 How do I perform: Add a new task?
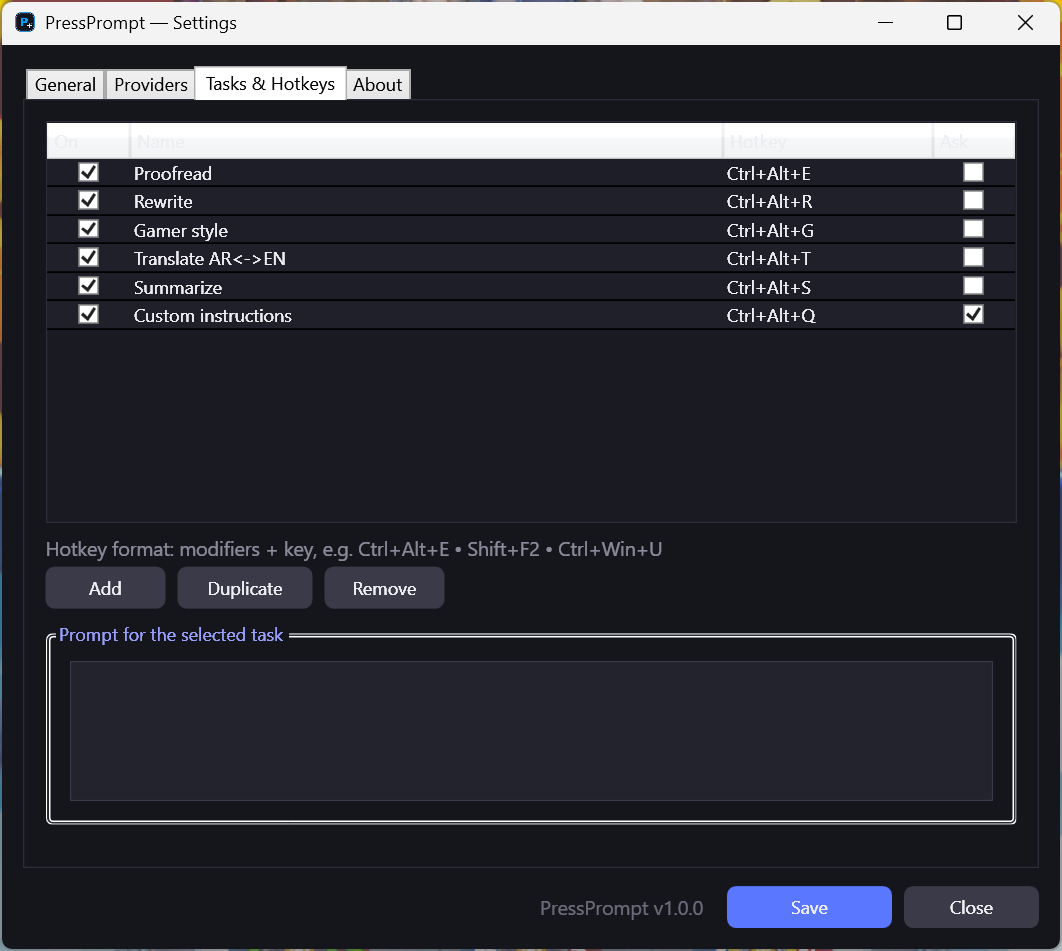[x=105, y=588]
